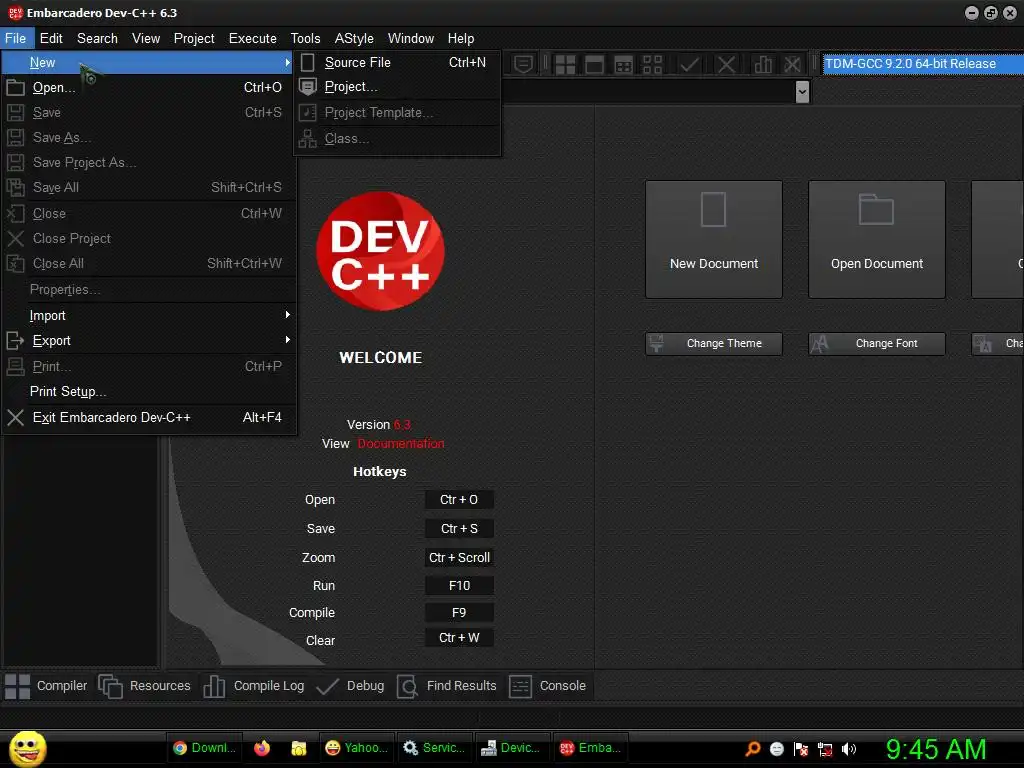This screenshot has width=1024, height=768.
Task: Open the Firefox taskbar icon
Action: (262, 748)
